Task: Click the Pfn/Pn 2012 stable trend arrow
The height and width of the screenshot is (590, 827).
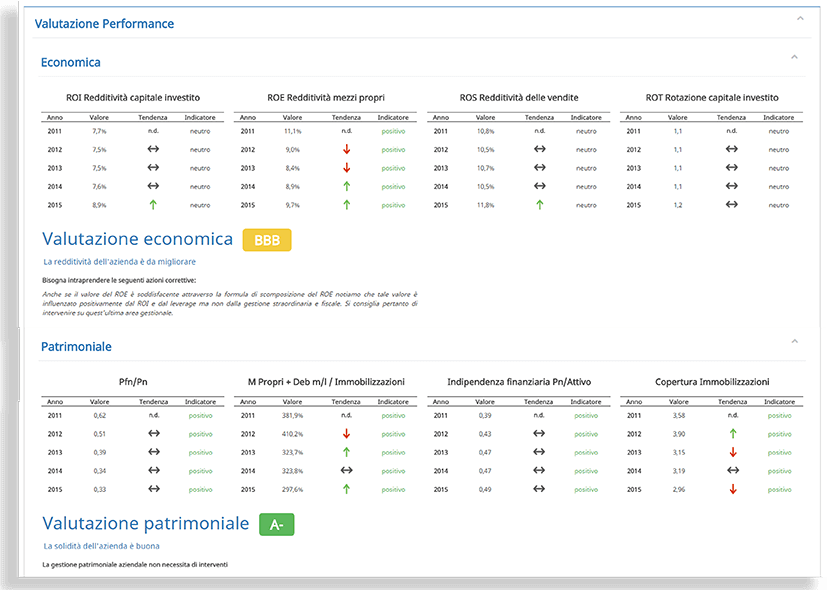Action: pyautogui.click(x=154, y=433)
